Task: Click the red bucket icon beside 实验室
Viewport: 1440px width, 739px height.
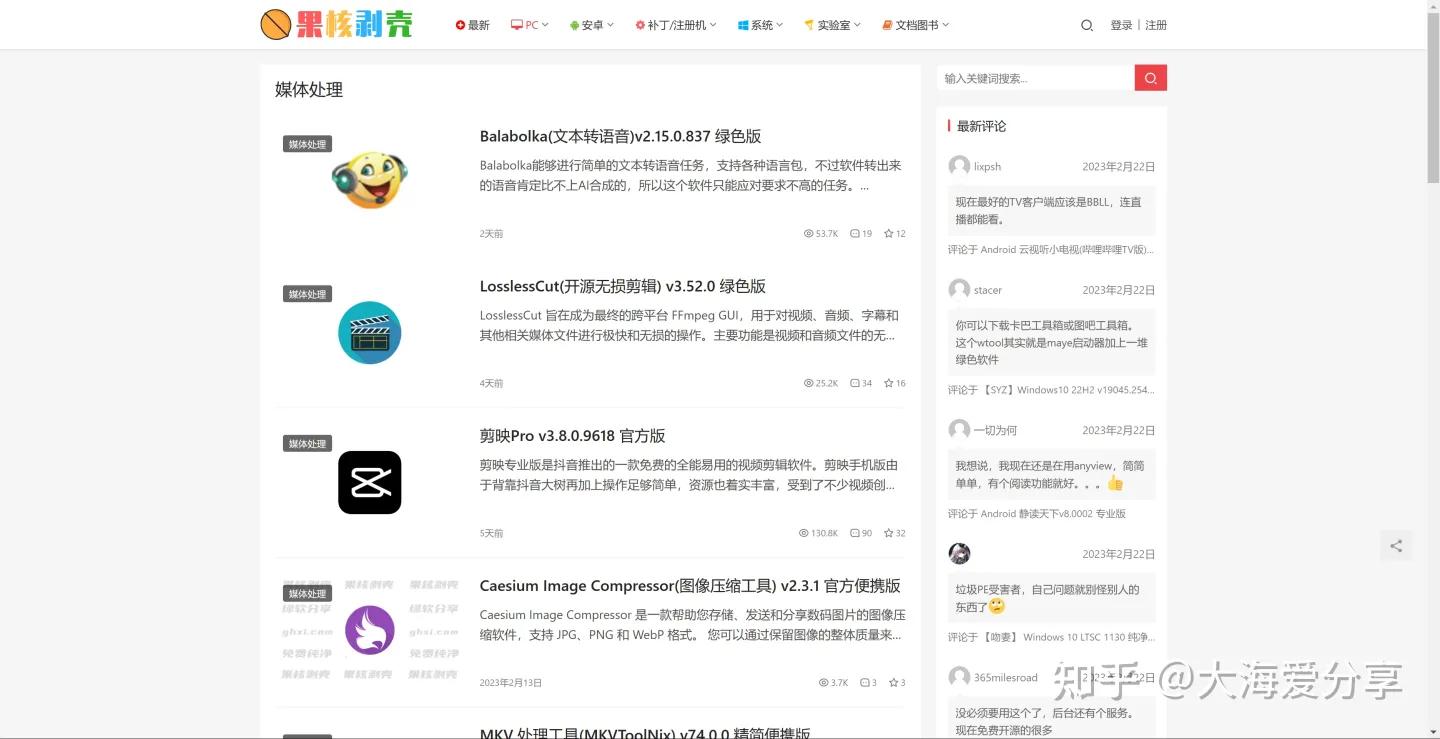Action: coord(806,24)
